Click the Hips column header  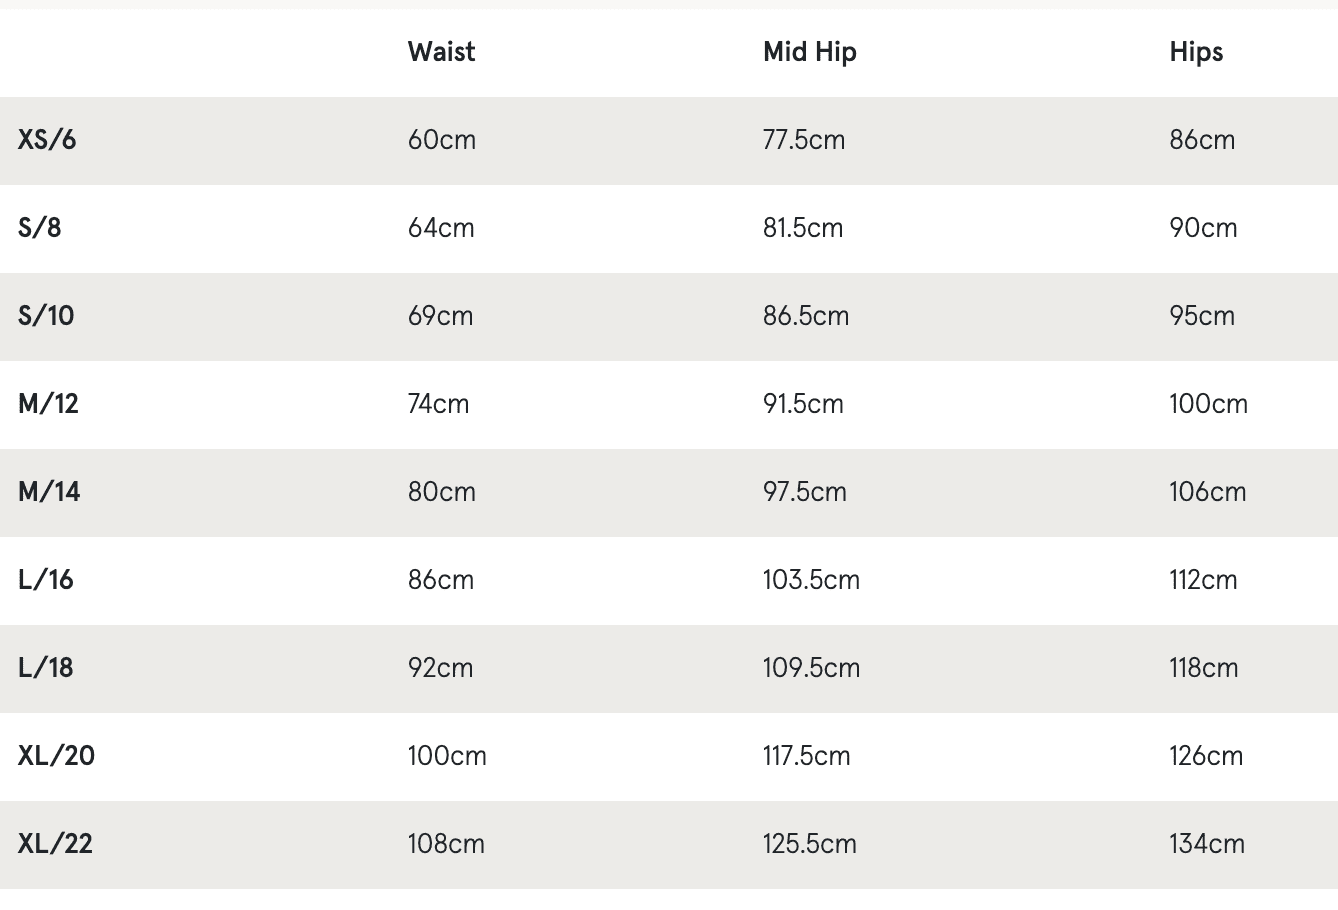1196,52
